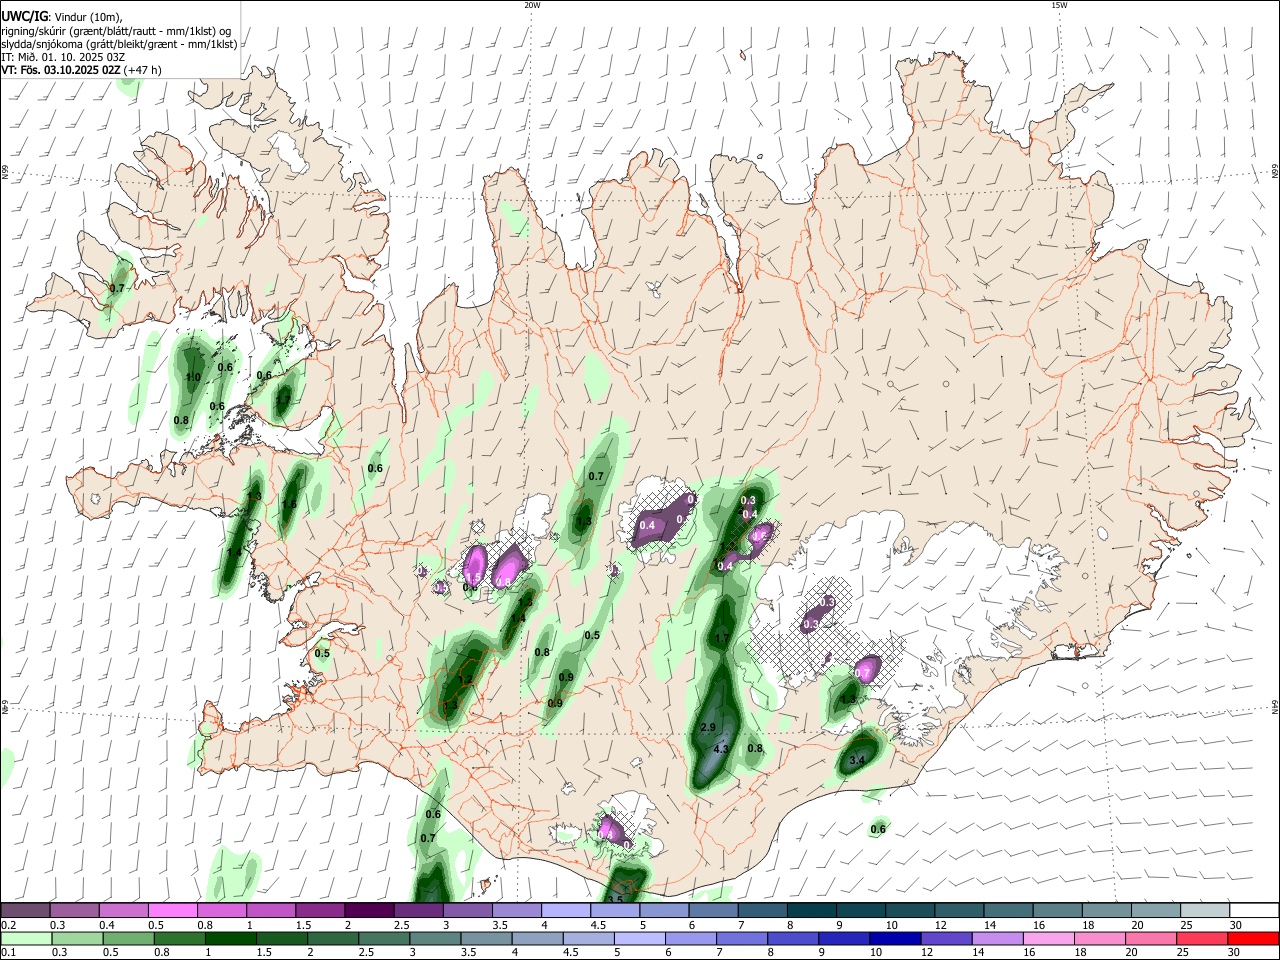This screenshot has width=1280, height=960.
Task: Click the palest green lower-legend swatch between 0.1 and 0.3
Action: pyautogui.click(x=26, y=938)
